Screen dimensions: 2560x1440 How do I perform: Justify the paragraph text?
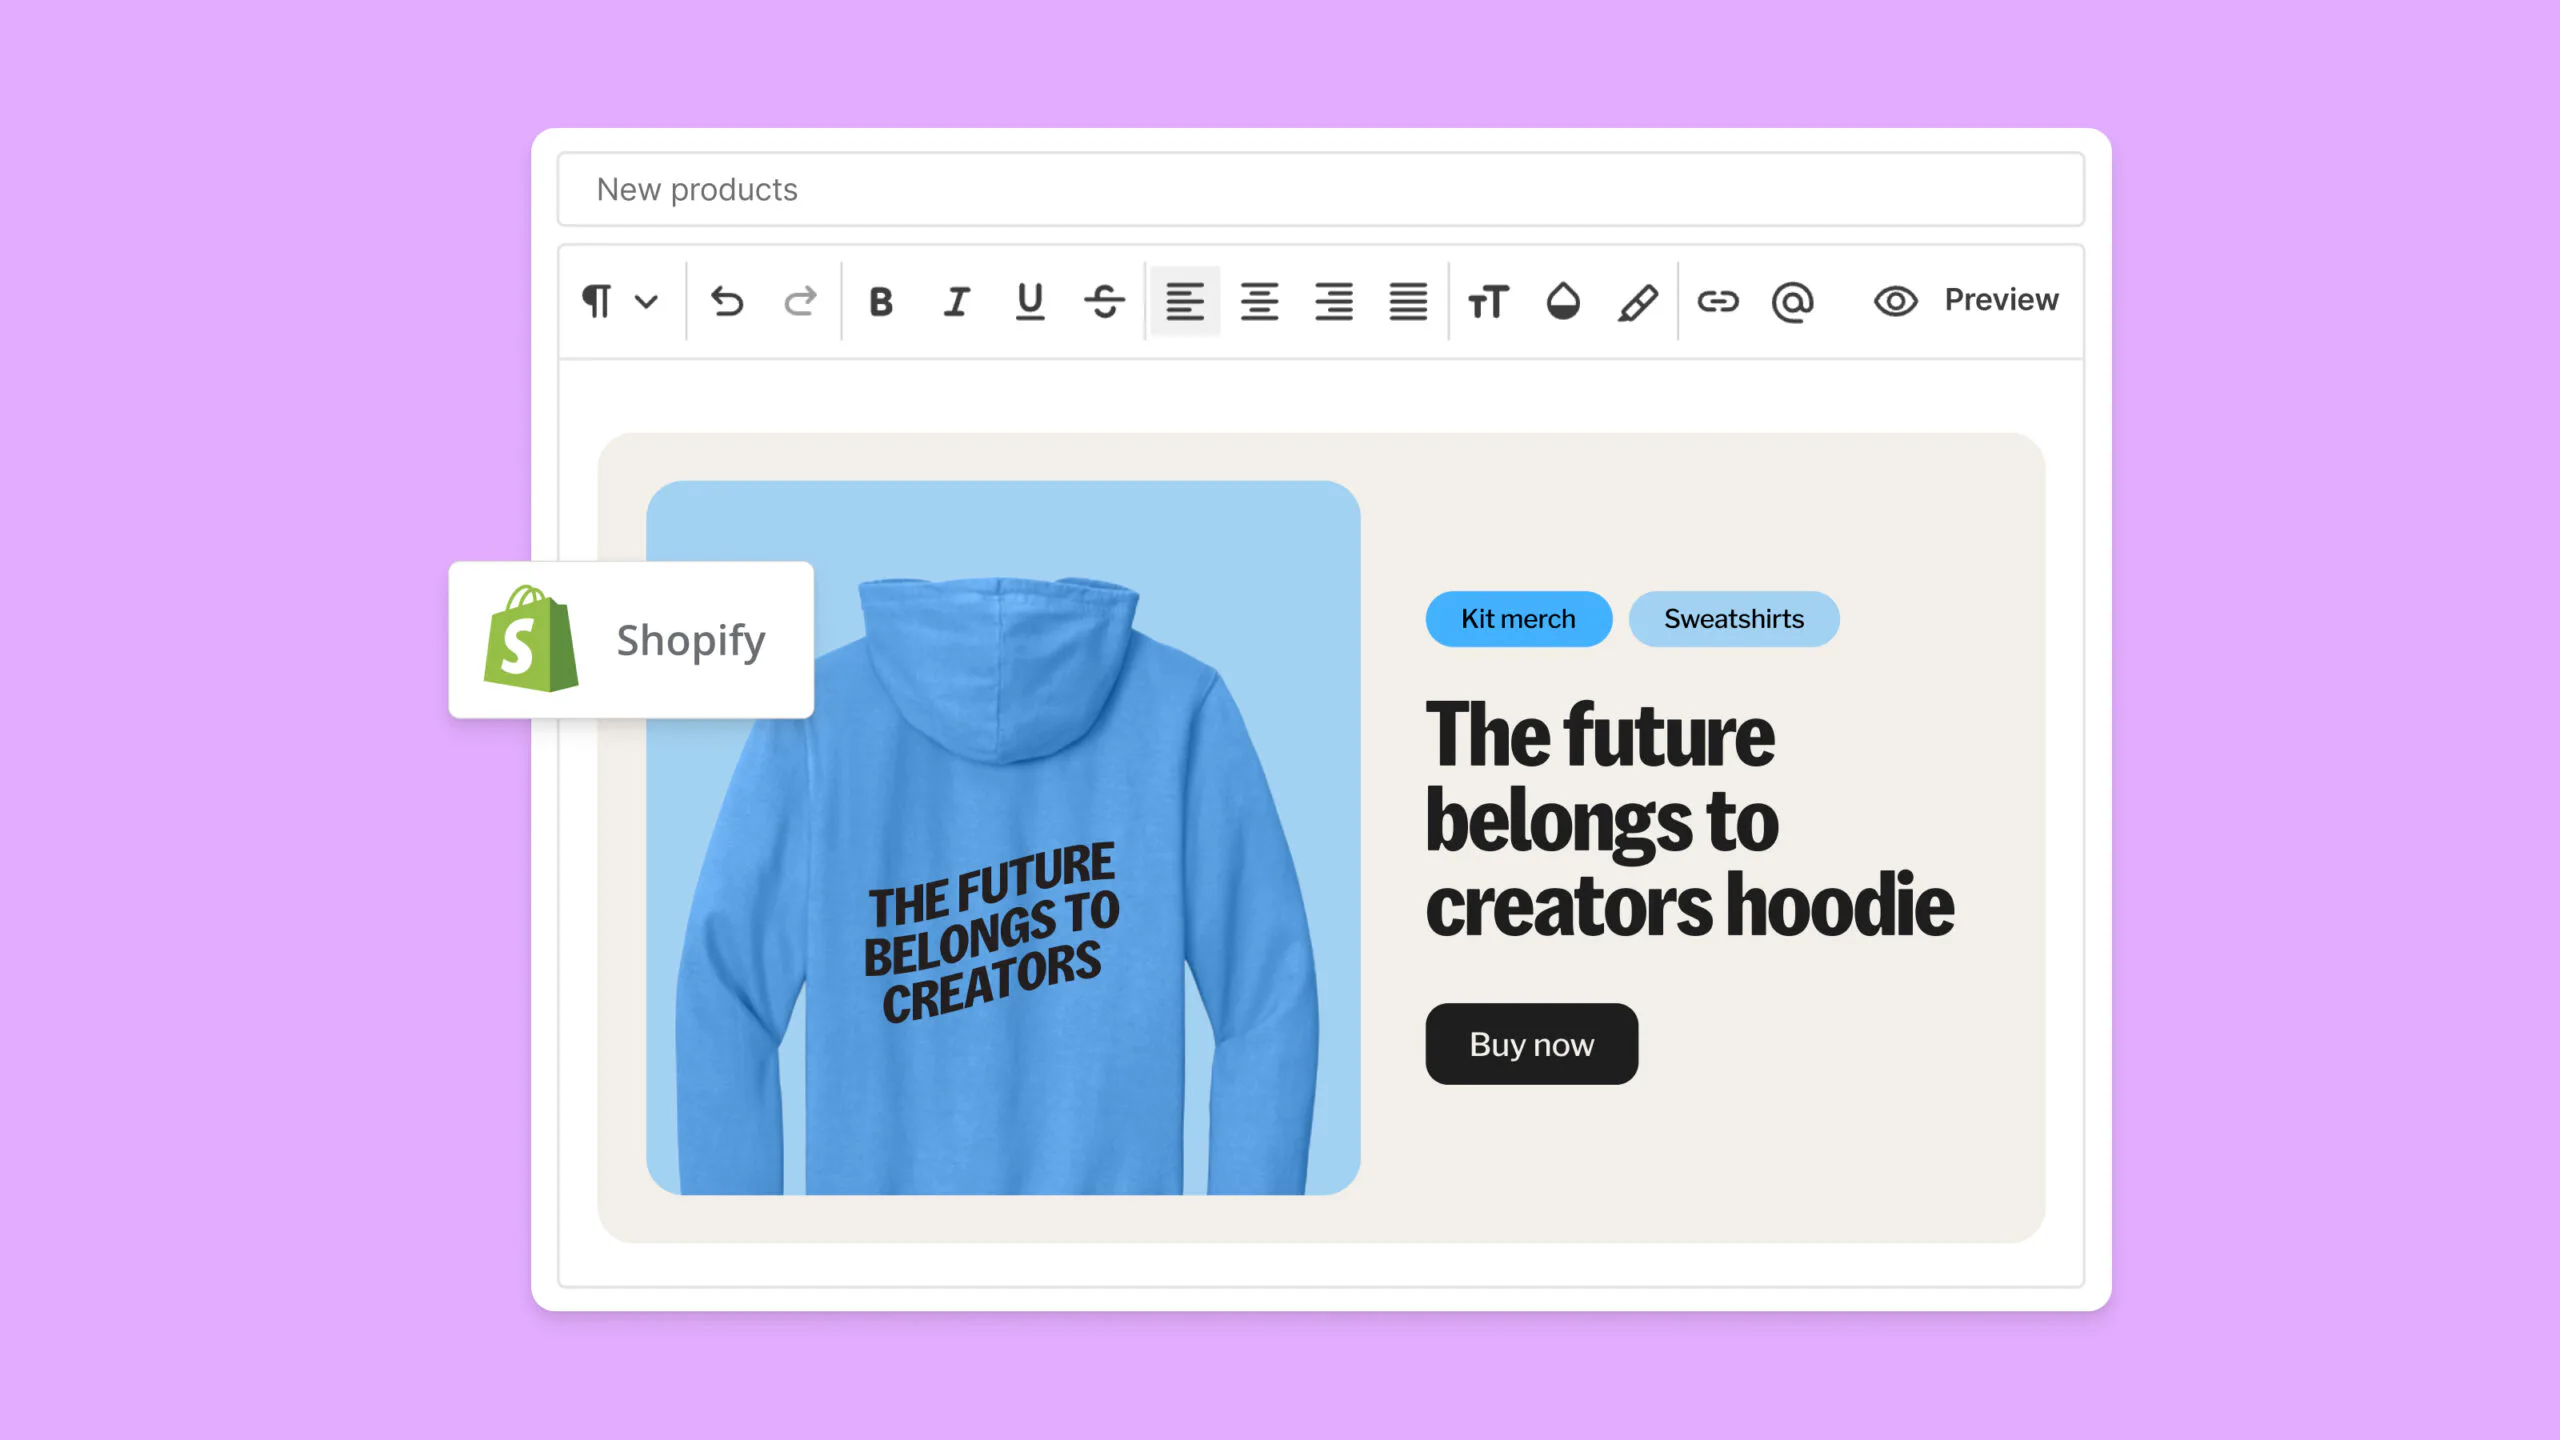pos(1408,301)
